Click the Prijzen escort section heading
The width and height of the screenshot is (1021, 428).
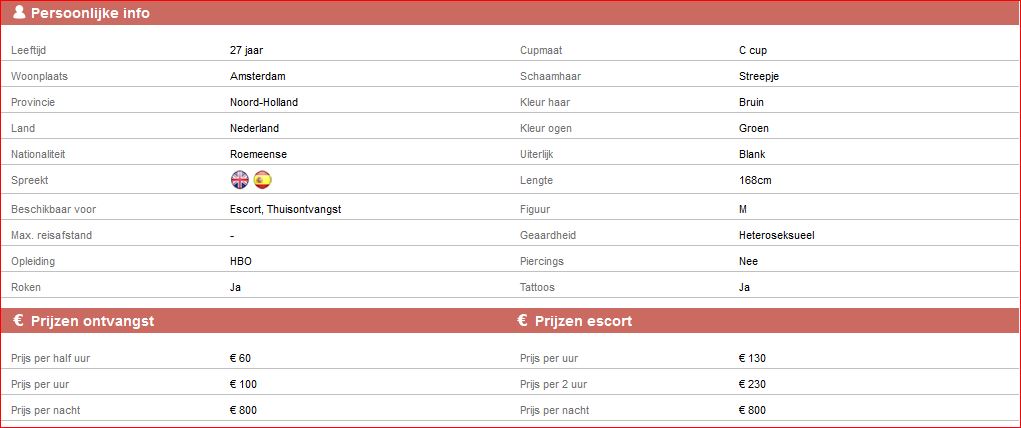tap(583, 321)
